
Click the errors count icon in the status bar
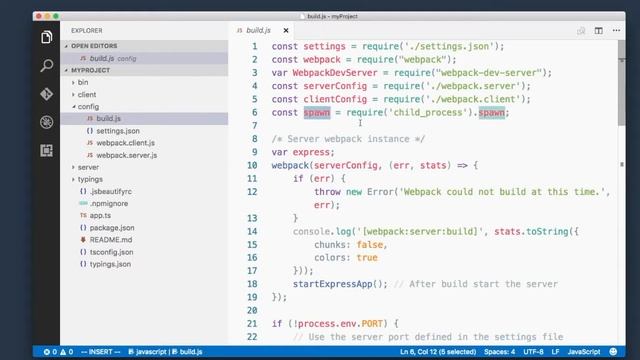(x=50, y=352)
